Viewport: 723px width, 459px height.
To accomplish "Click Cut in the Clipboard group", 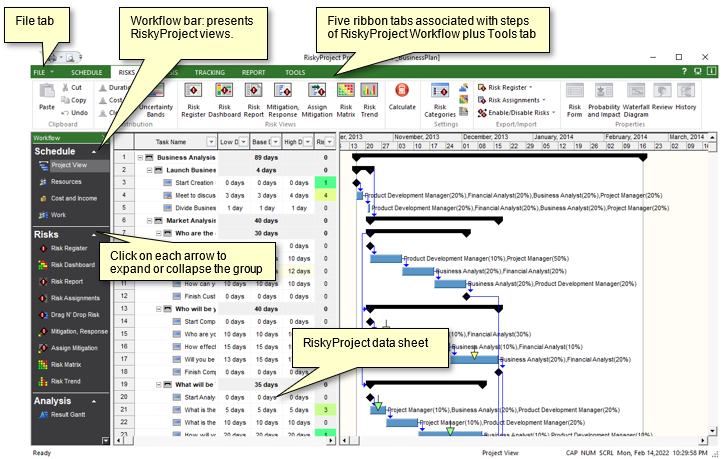I will [72, 87].
